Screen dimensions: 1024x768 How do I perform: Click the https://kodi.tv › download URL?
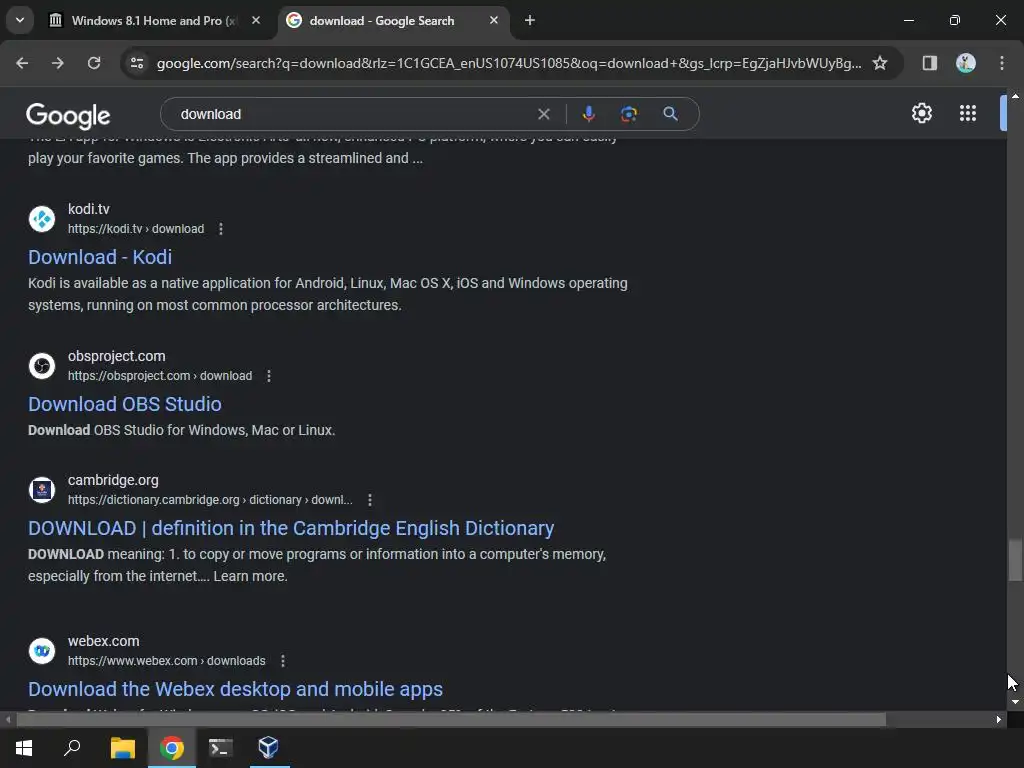click(x=136, y=229)
